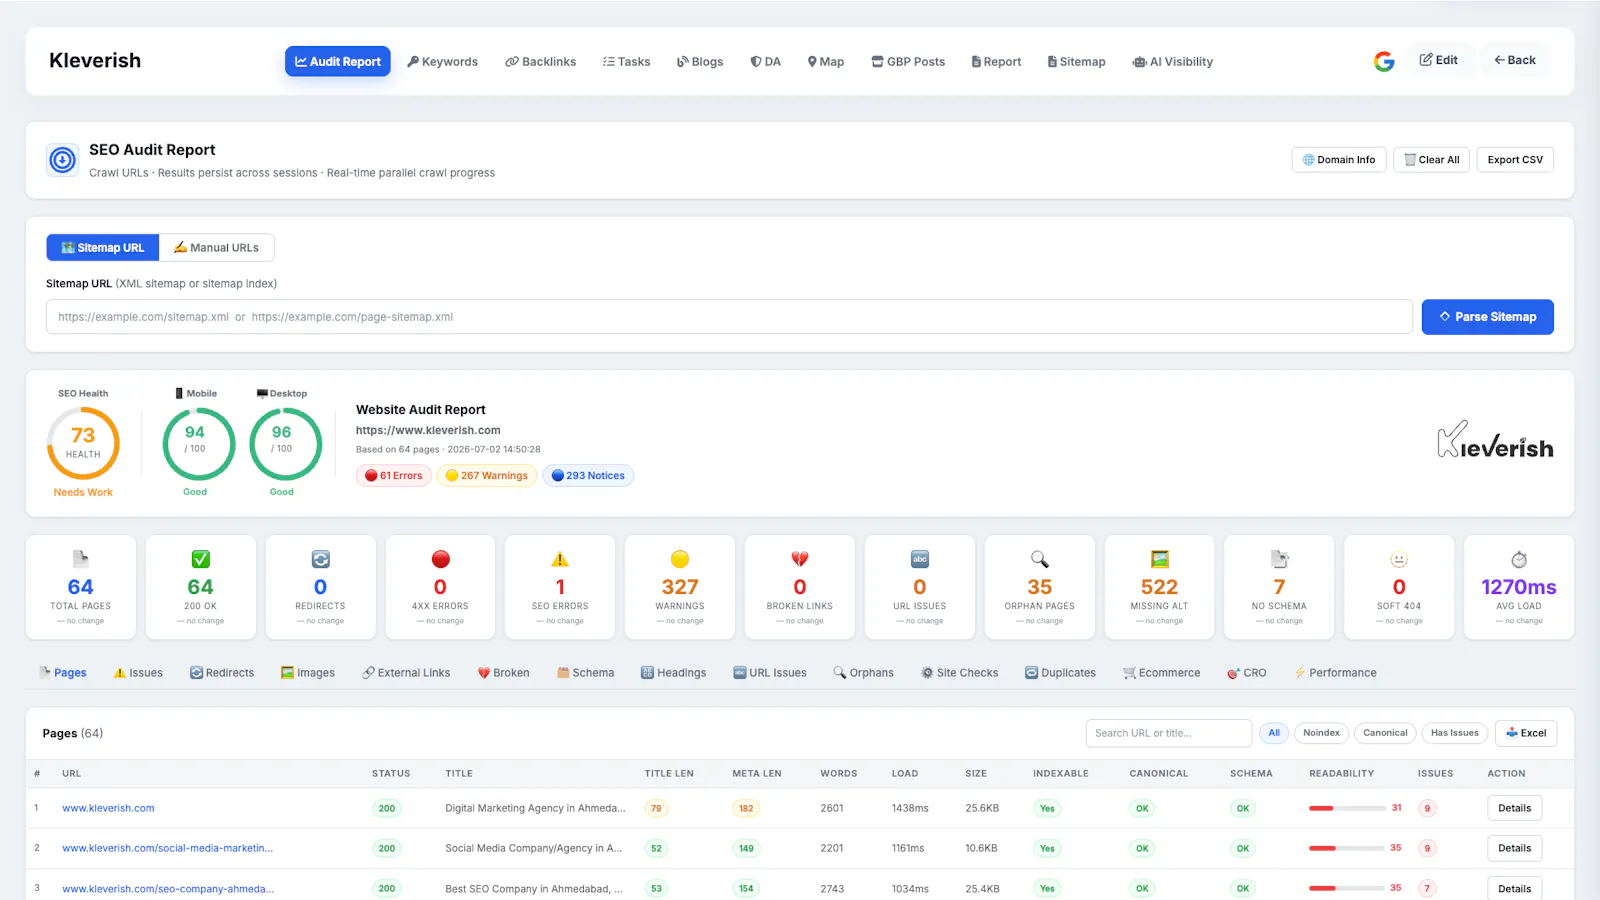This screenshot has height=900, width=1600.
Task: Click the Search URL or title field
Action: pyautogui.click(x=1169, y=733)
